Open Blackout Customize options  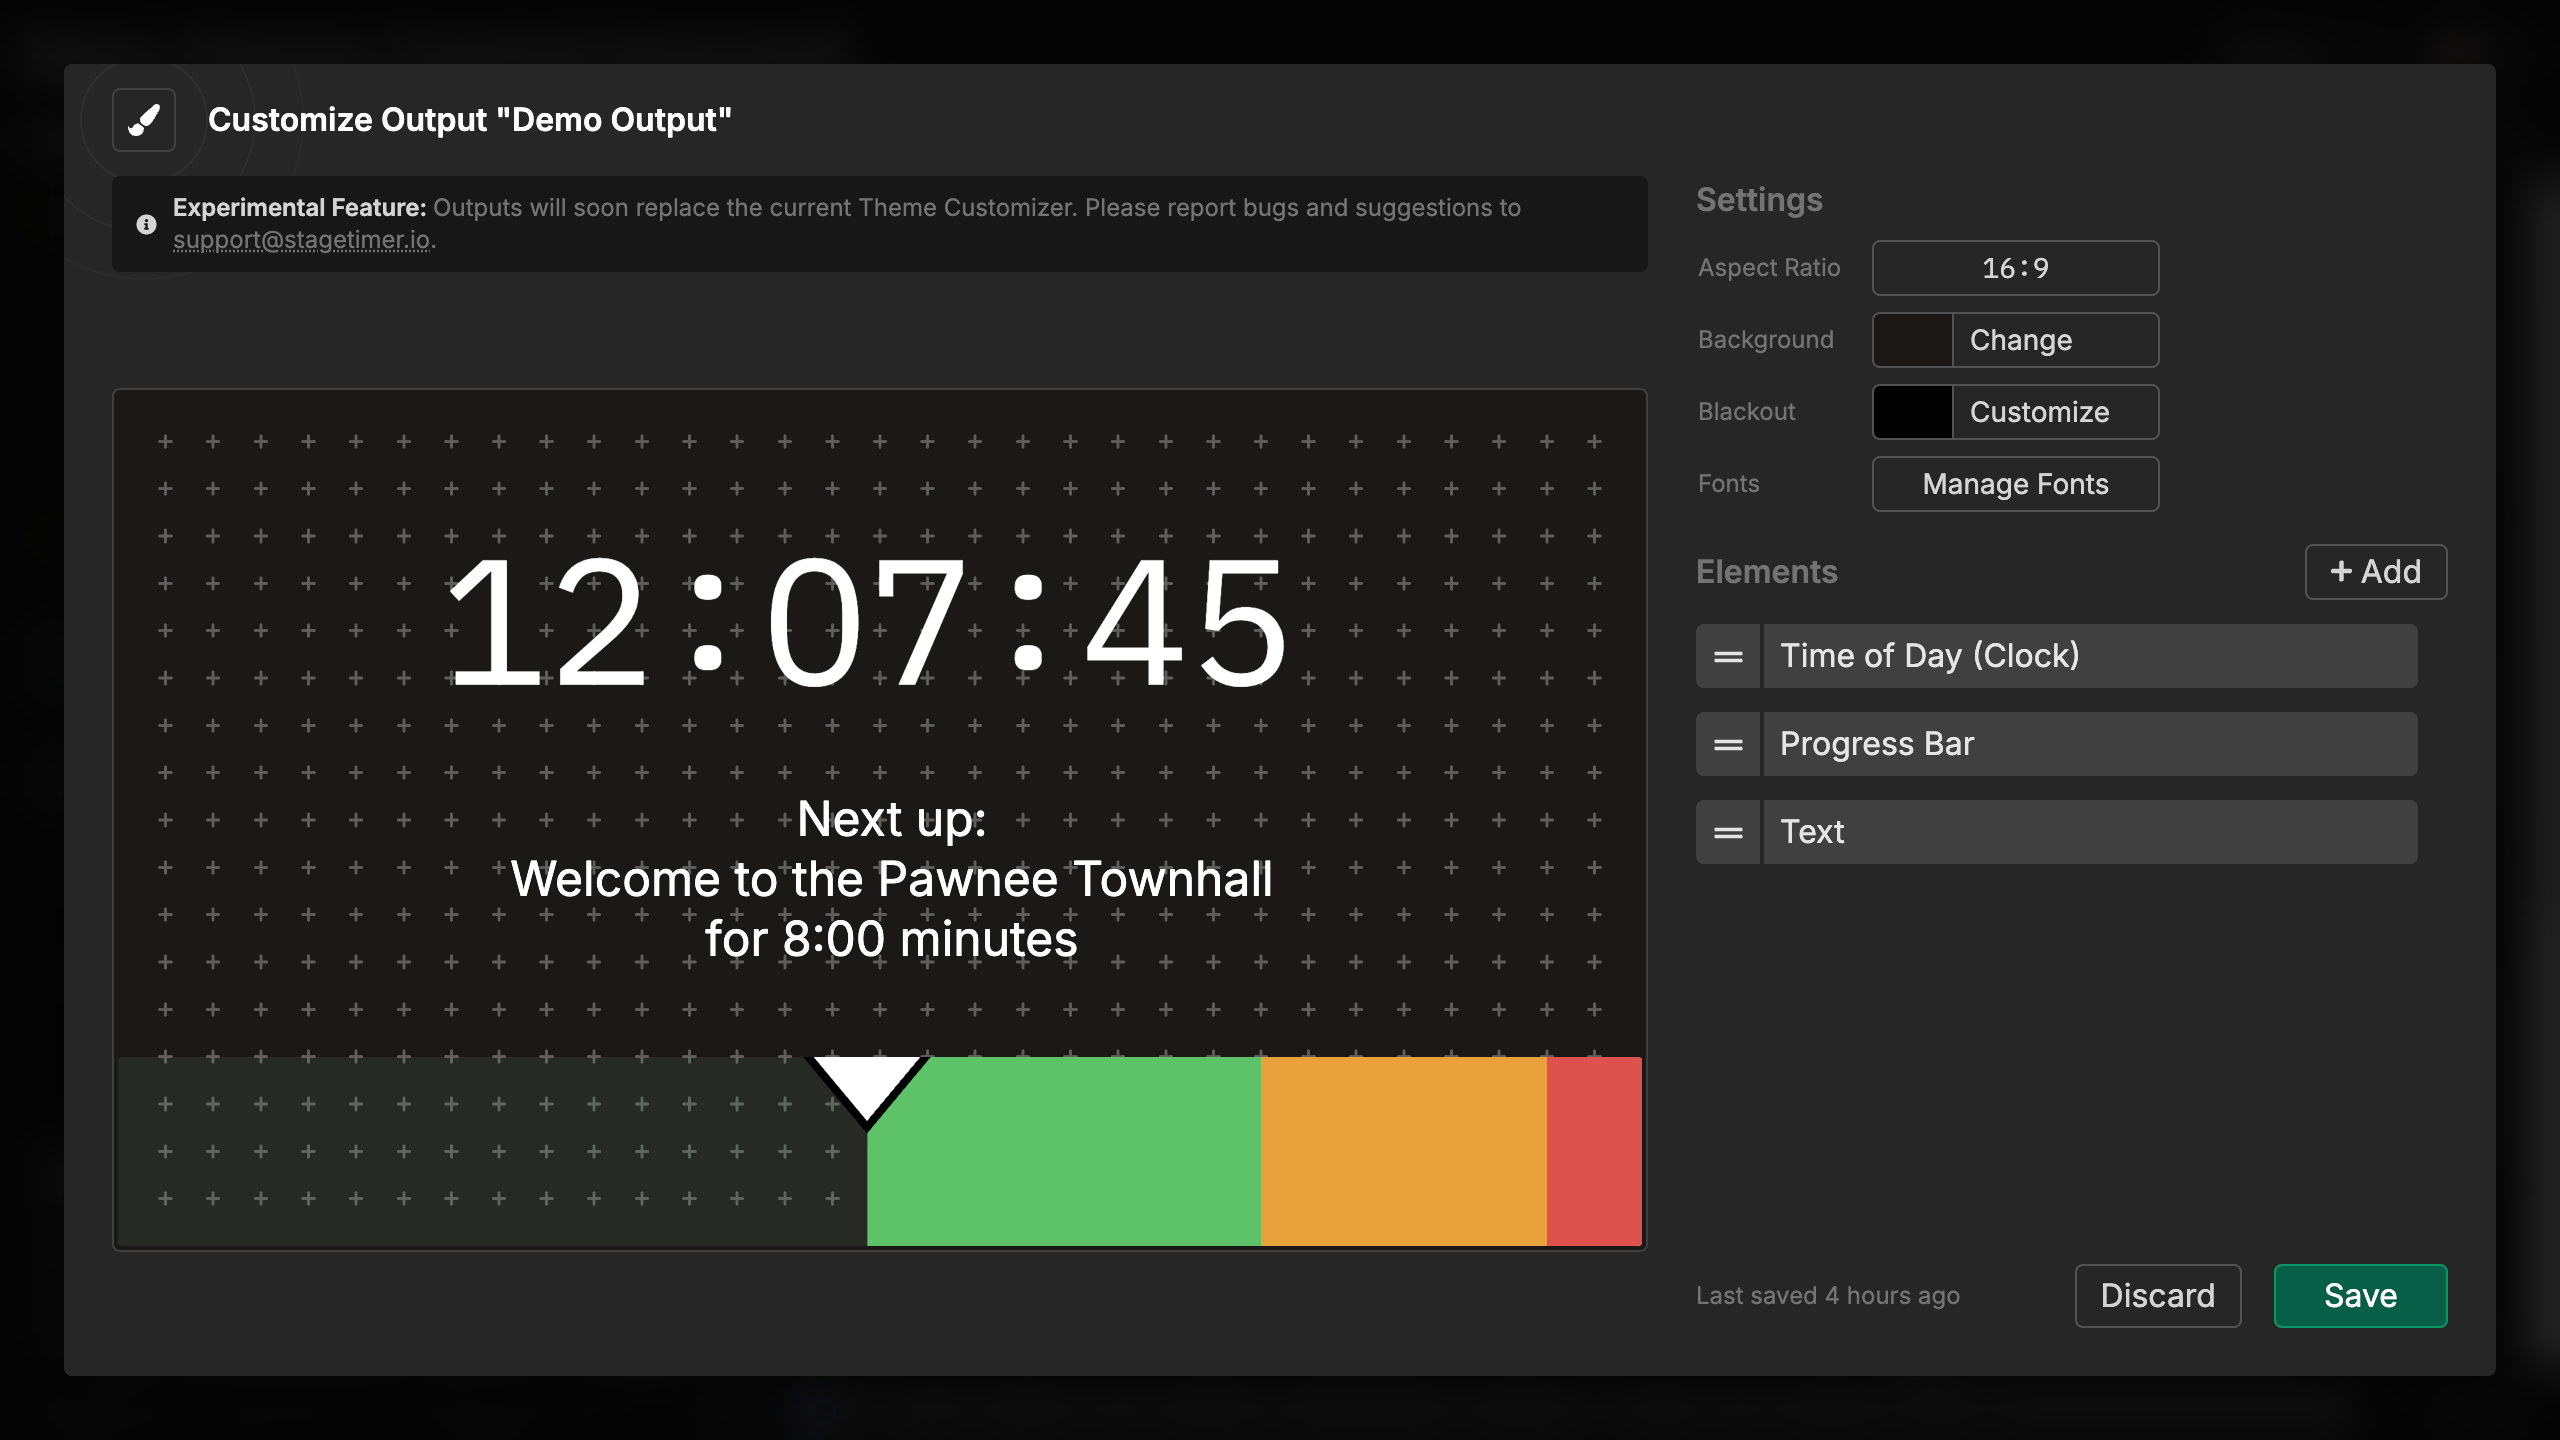[x=2040, y=411]
